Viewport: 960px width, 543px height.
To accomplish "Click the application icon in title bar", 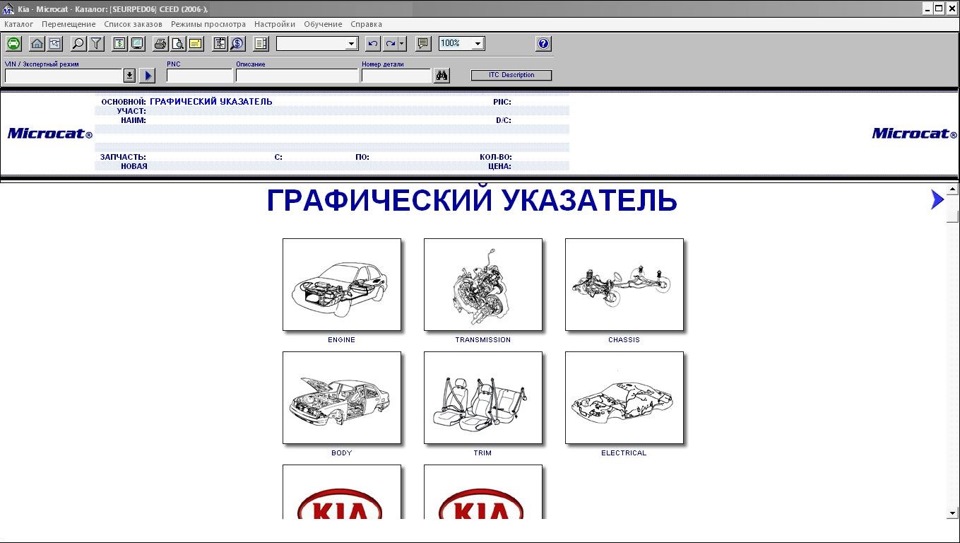I will [x=8, y=9].
